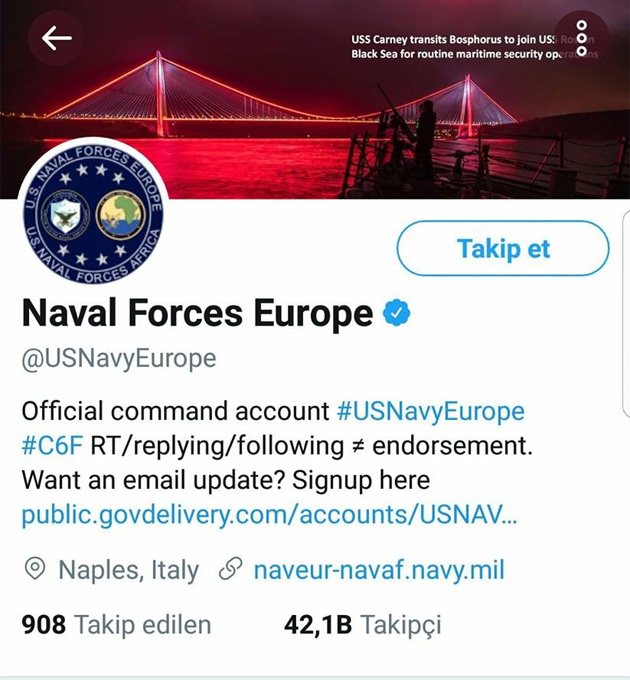The width and height of the screenshot is (630, 680).
Task: Open the #USNavyEurope hashtag
Action: pos(431,411)
